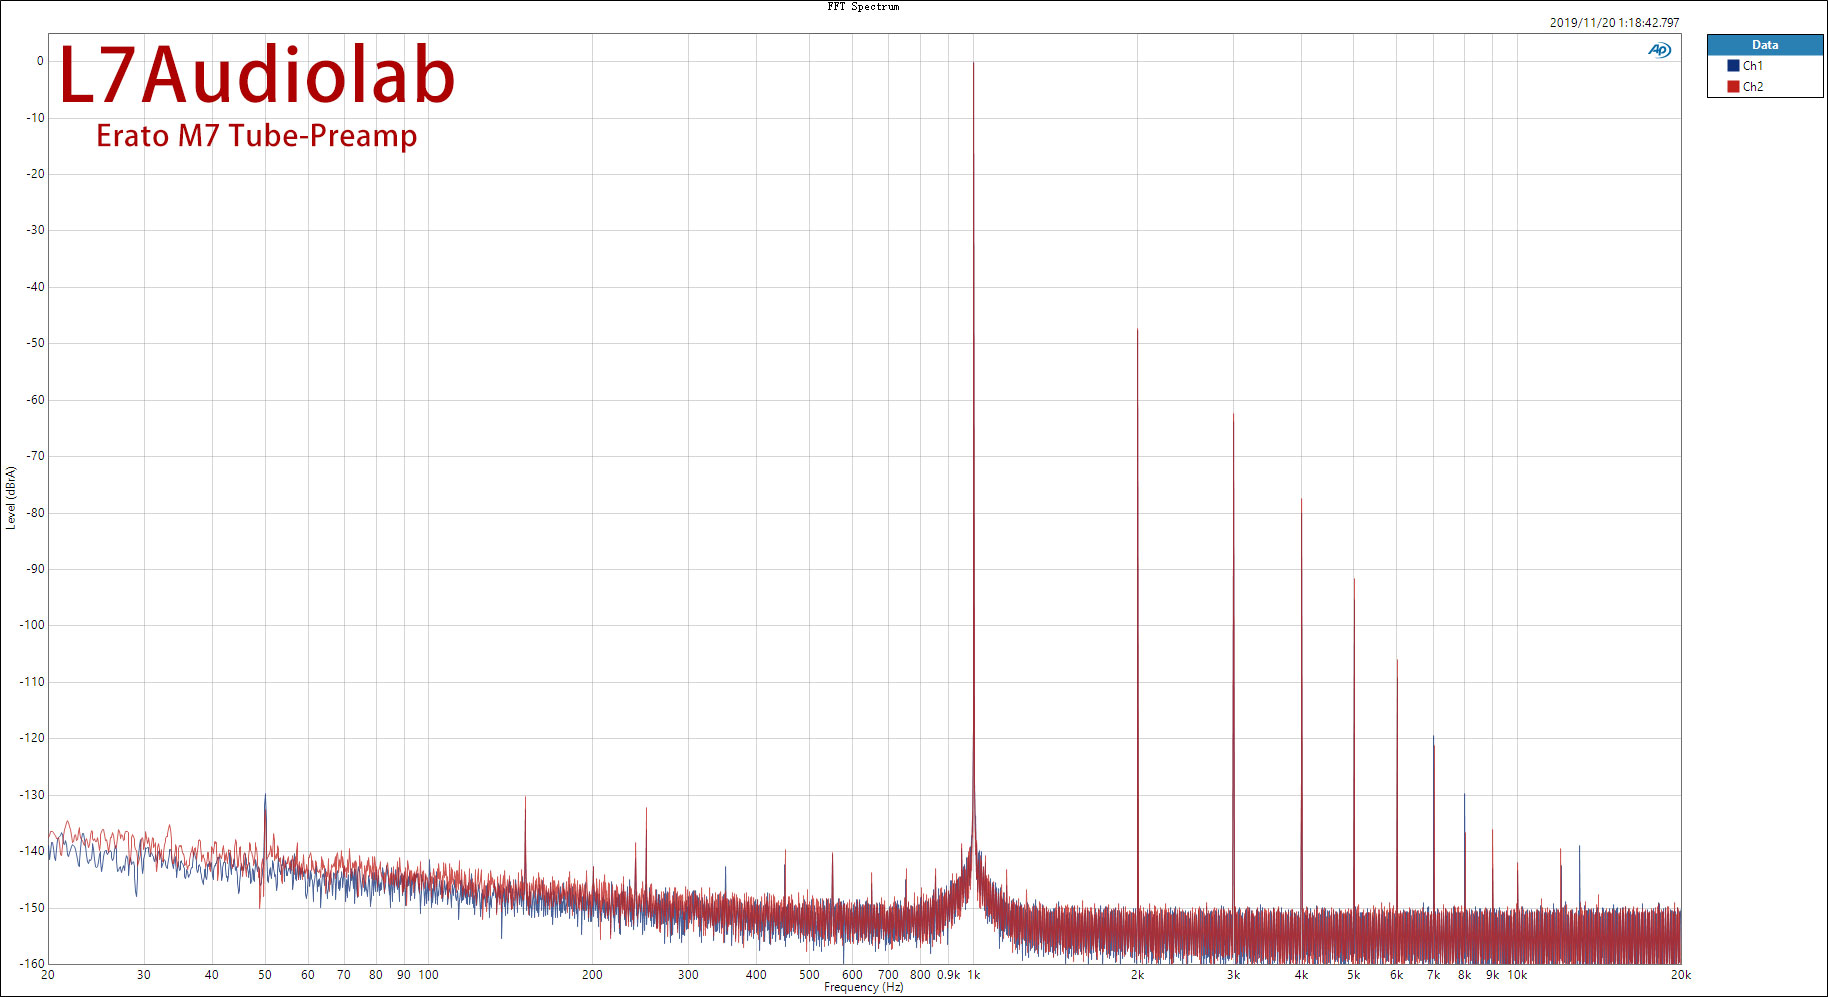Click the 20 Hz axis label
Screen dimensions: 1828x997
[48, 975]
